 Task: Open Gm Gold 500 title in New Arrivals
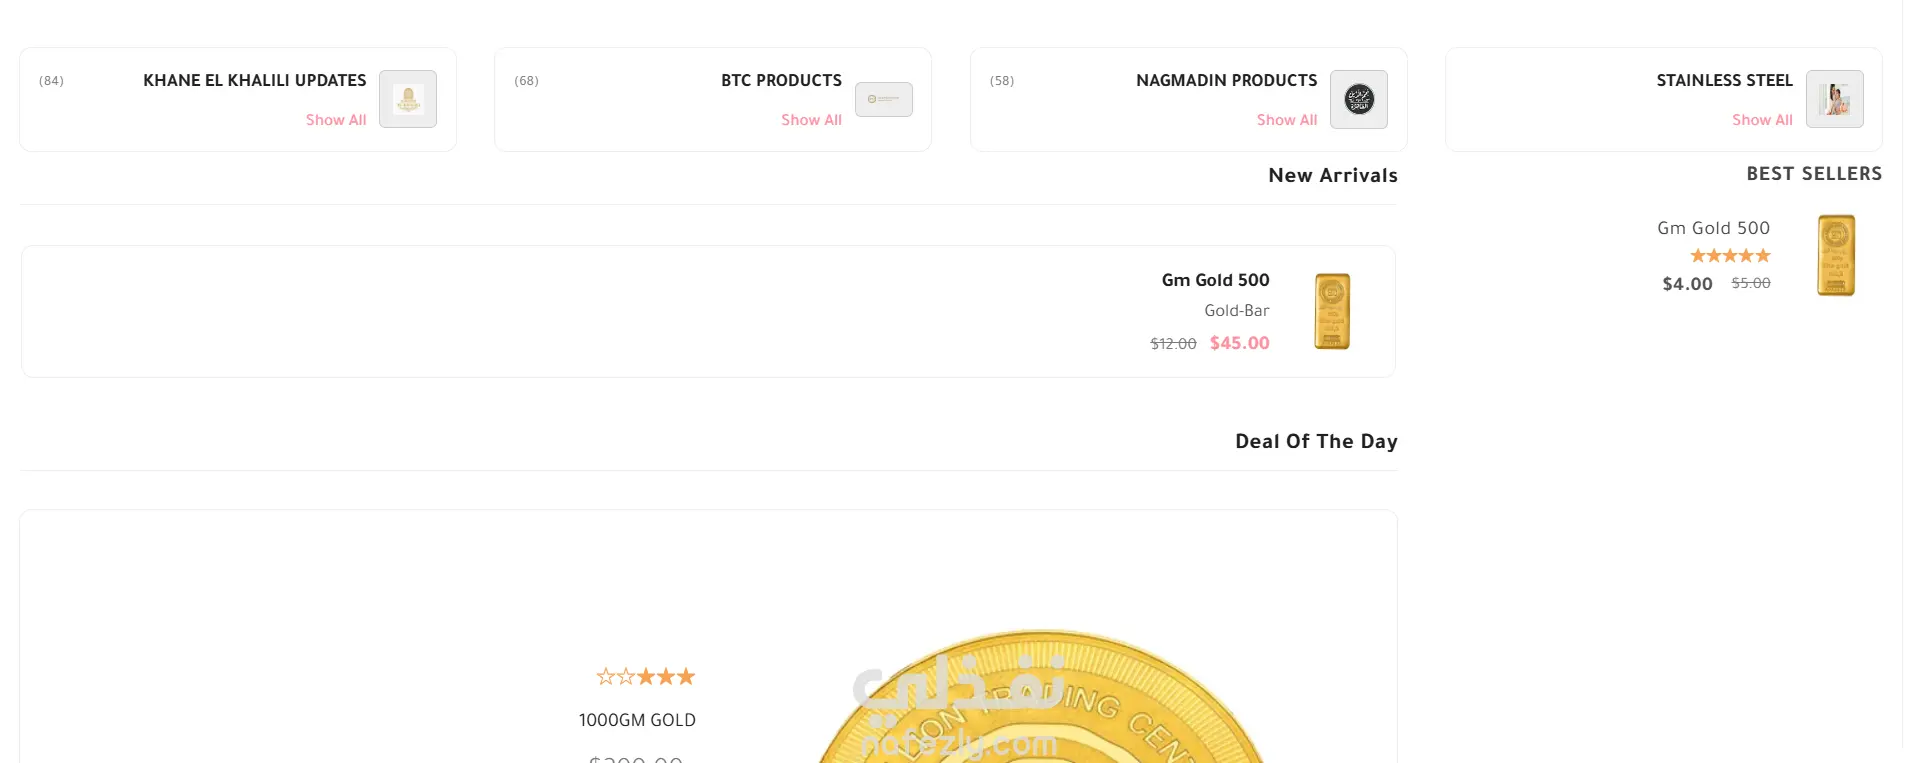[1215, 280]
